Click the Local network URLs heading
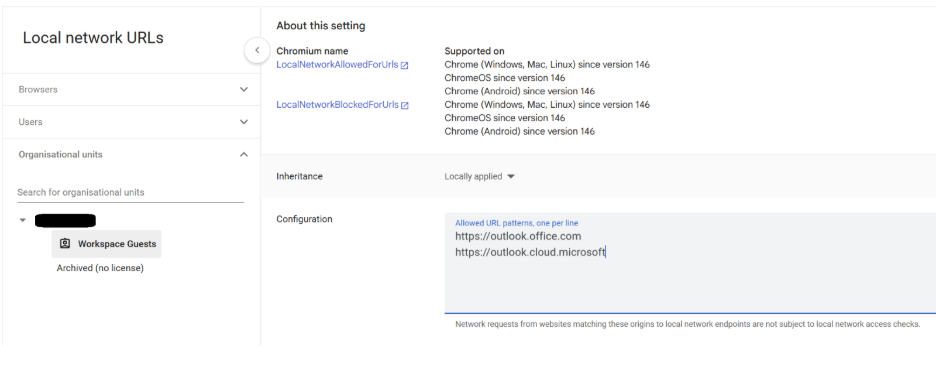The image size is (936, 366). 93,38
